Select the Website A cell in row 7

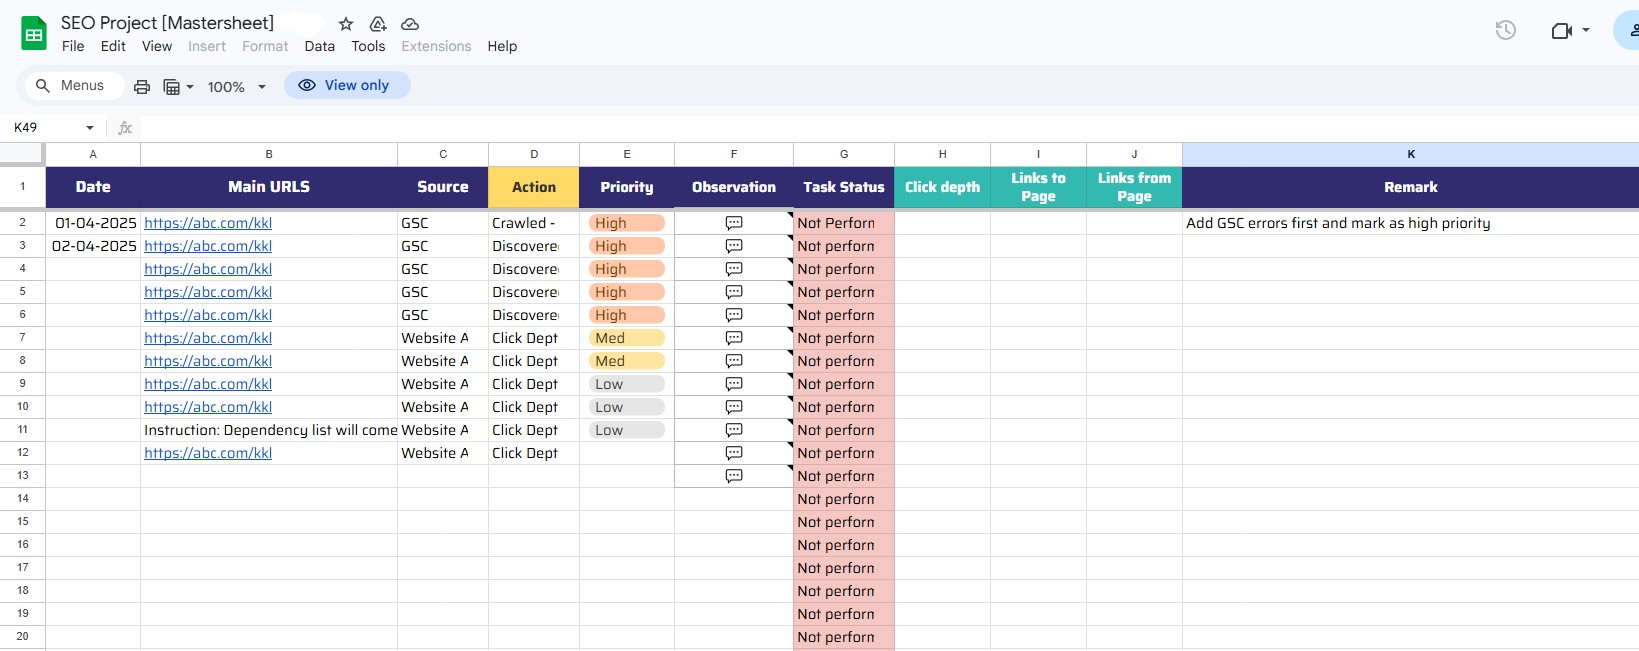[x=443, y=338]
